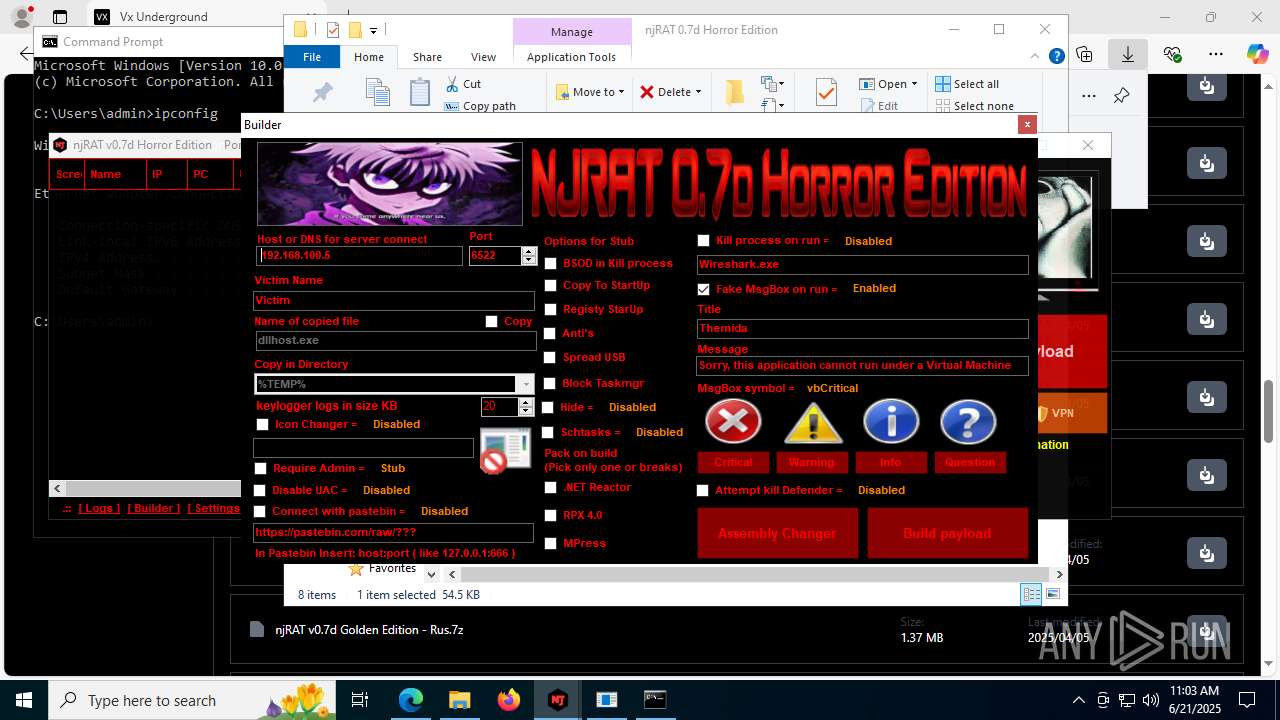Viewport: 1280px width, 720px height.
Task: Switch Explorer to large icons view
Action: pos(1052,595)
